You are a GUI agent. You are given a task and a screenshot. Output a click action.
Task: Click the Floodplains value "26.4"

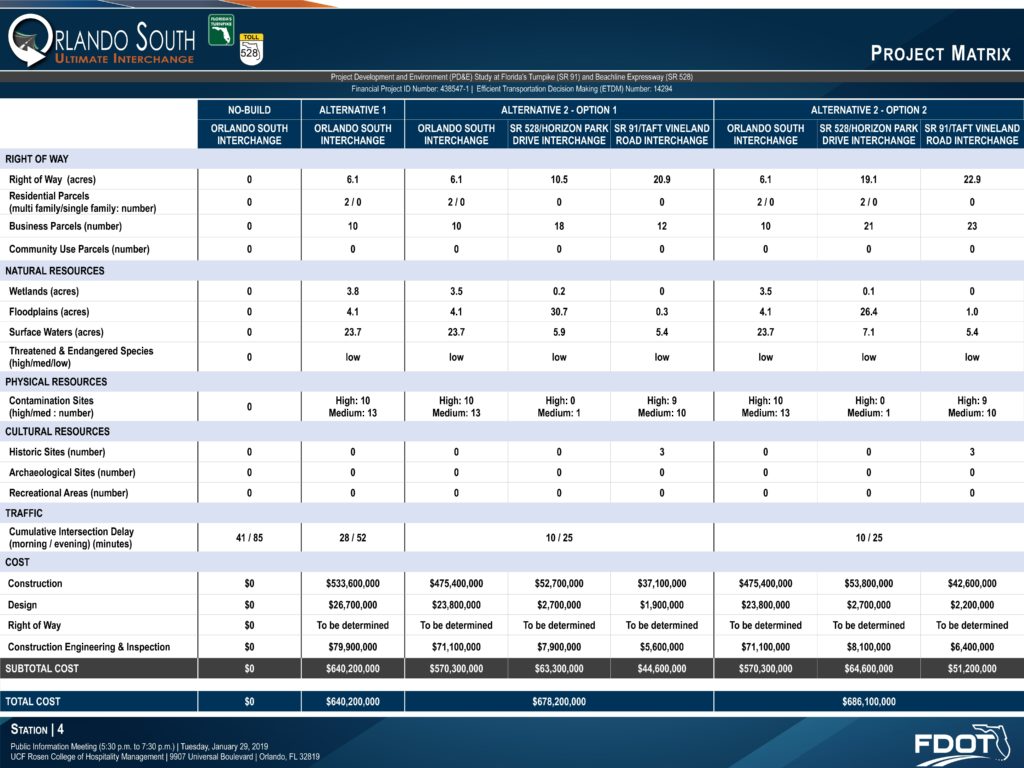coord(869,312)
